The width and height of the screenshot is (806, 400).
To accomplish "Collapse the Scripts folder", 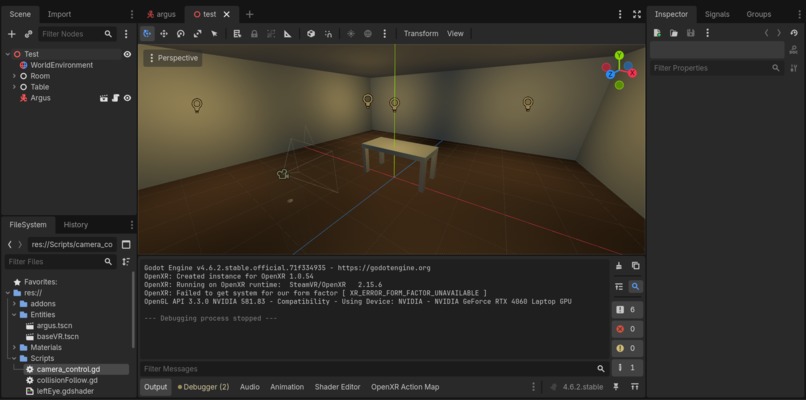I will click(14, 358).
